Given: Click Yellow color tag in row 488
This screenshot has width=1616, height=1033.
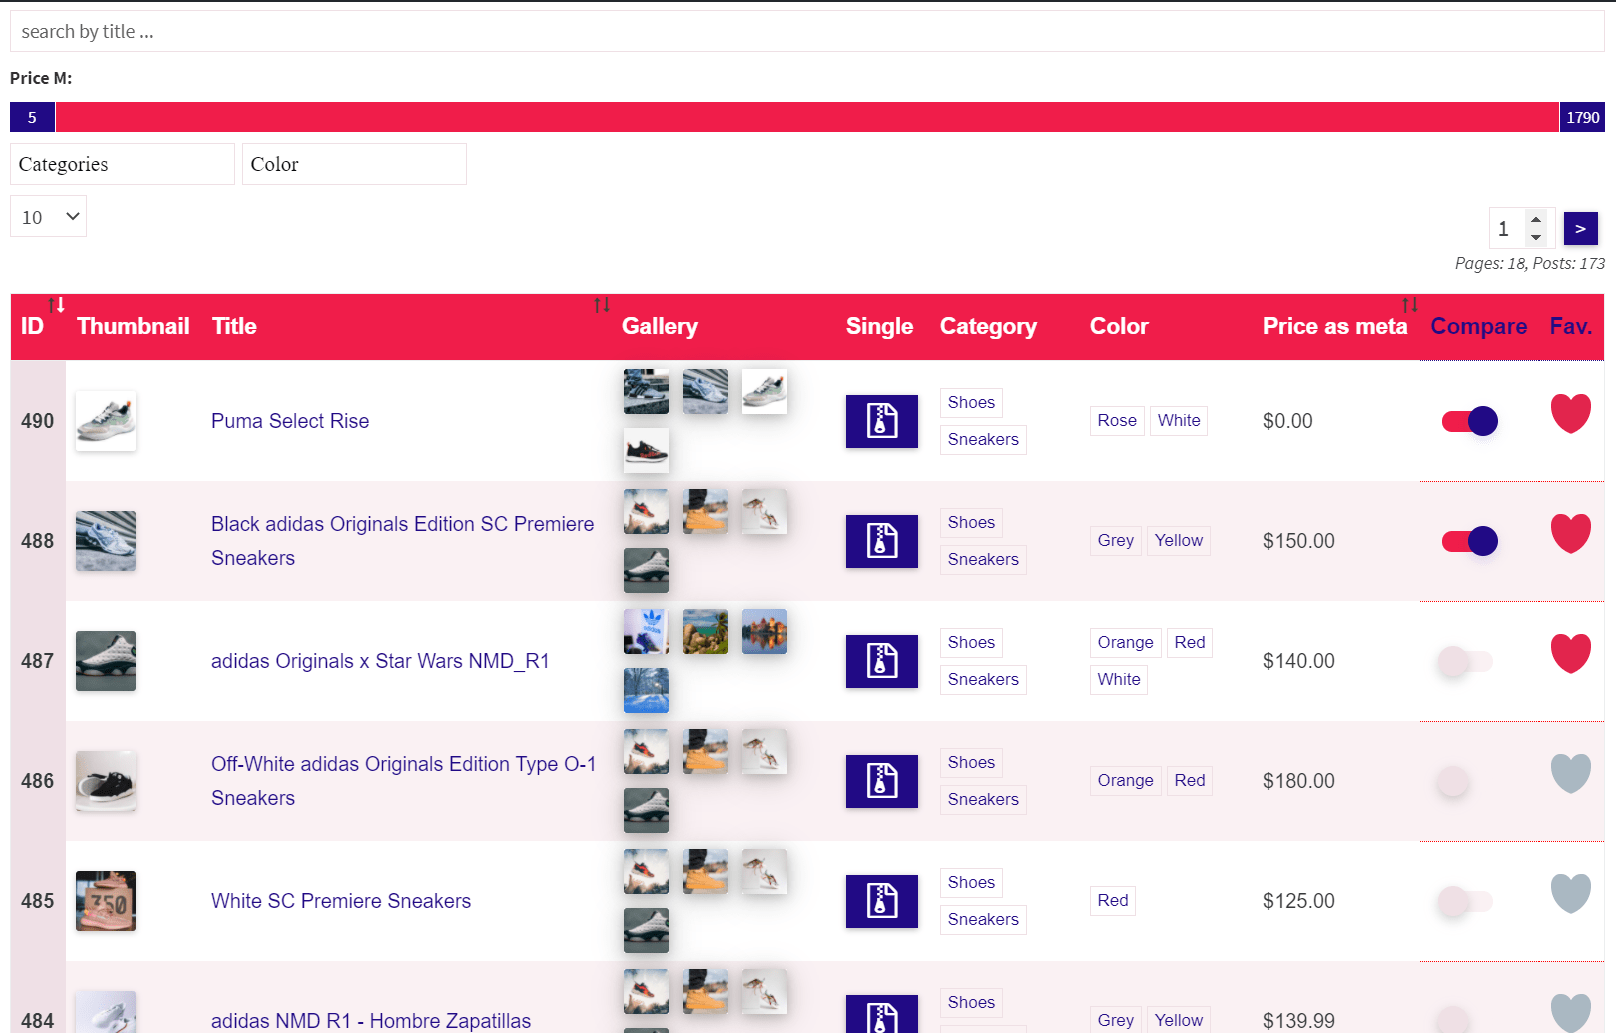Looking at the screenshot, I should tap(1179, 541).
